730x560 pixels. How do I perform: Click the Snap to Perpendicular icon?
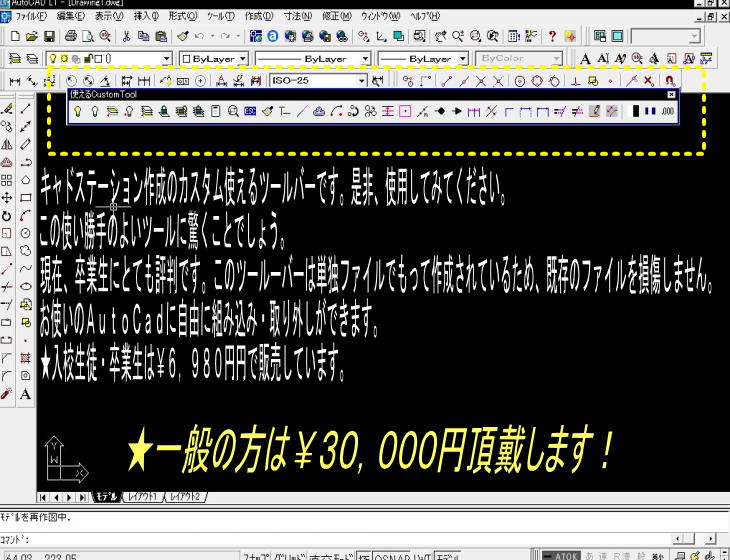[575, 81]
